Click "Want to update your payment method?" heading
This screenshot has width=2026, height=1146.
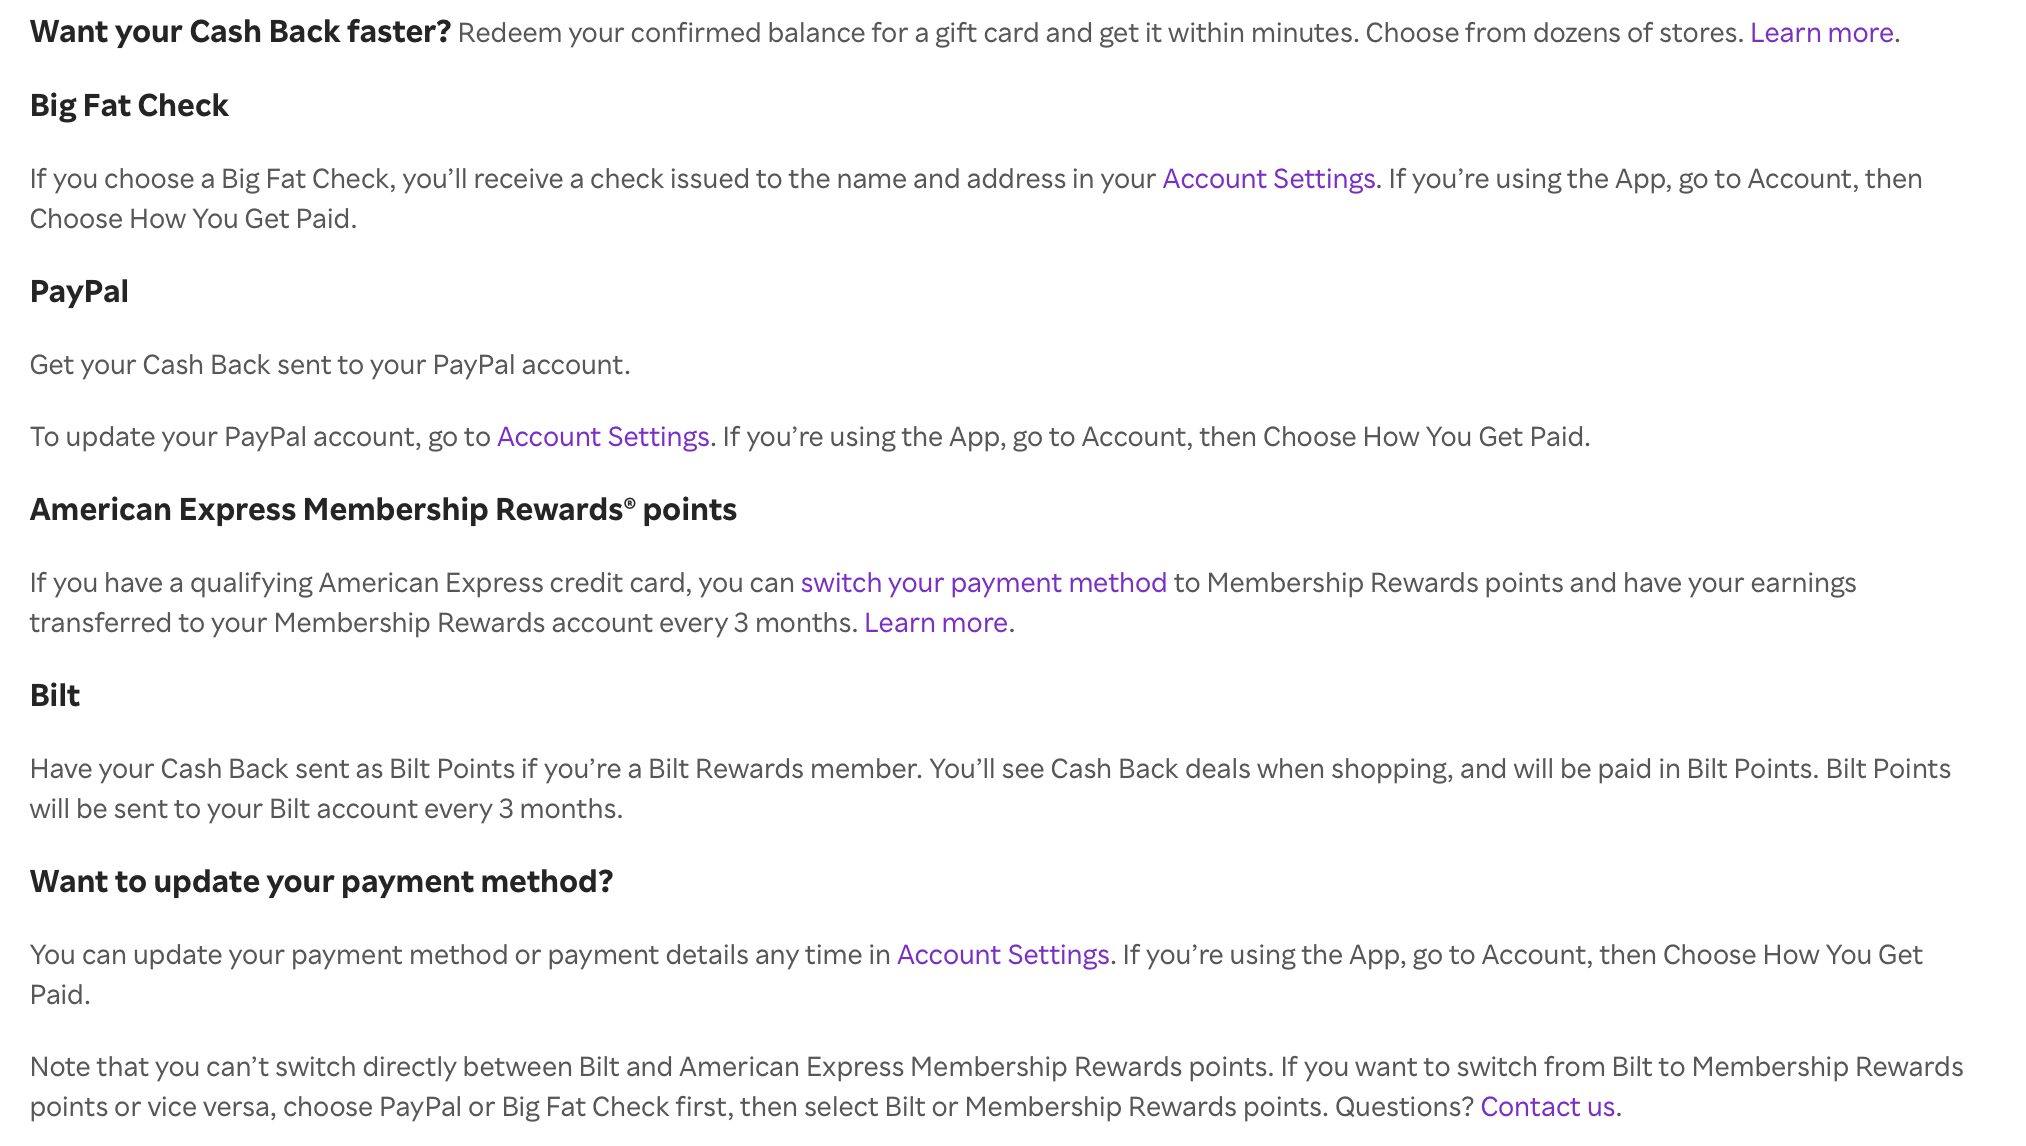tap(321, 882)
